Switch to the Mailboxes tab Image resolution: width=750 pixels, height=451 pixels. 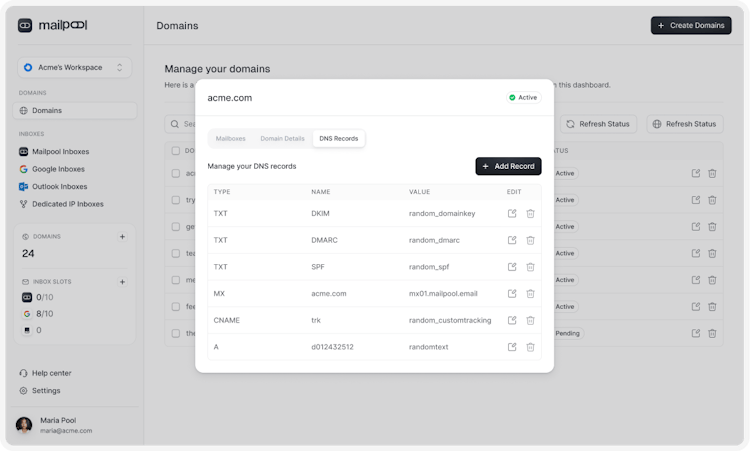[231, 138]
